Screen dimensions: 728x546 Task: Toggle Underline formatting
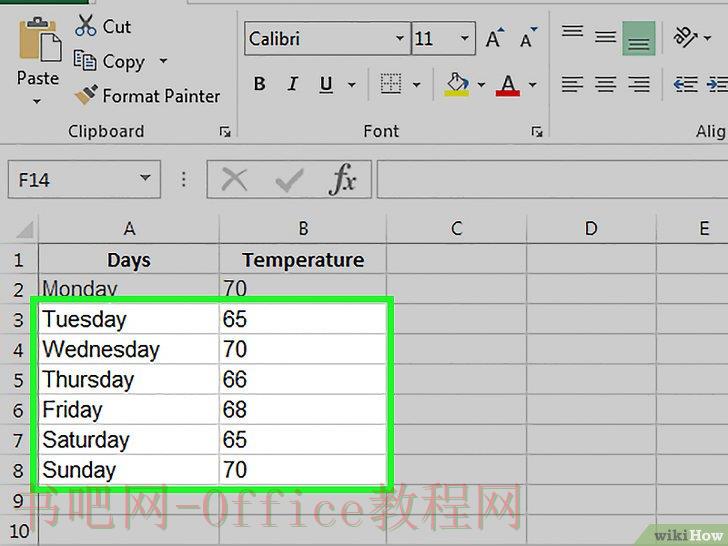pos(326,84)
